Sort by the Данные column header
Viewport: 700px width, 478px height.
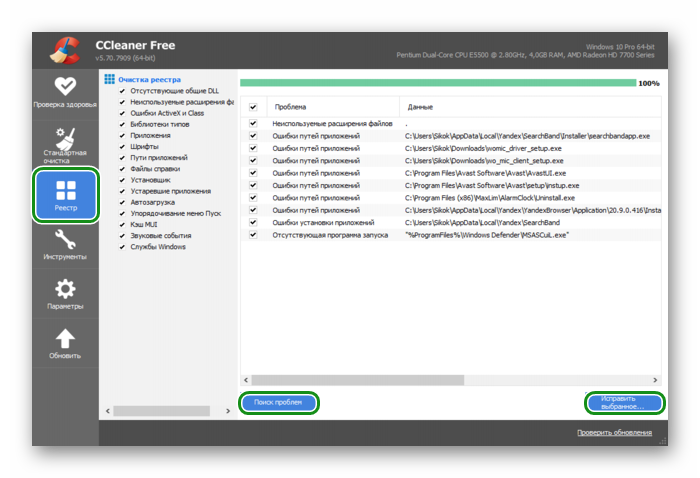pyautogui.click(x=530, y=107)
